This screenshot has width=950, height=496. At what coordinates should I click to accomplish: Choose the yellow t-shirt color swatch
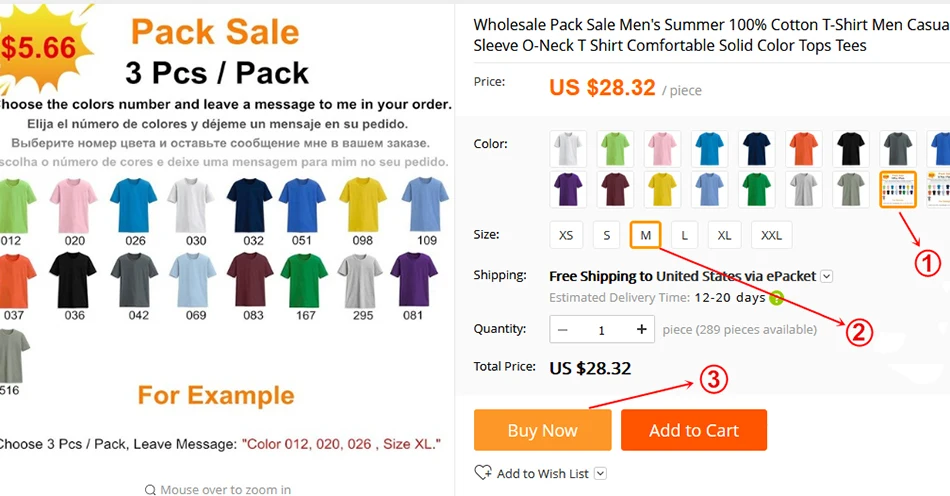[x=662, y=190]
